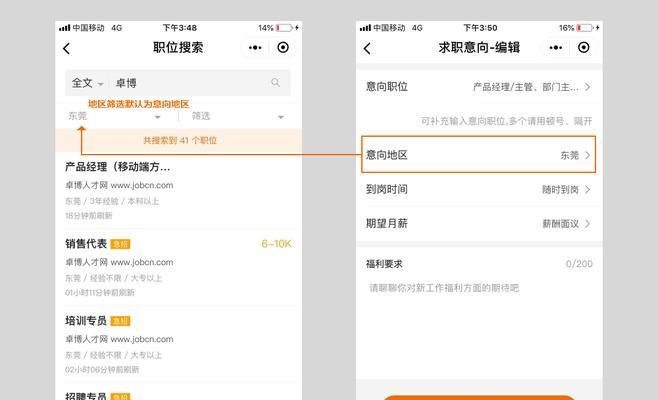
Task: Tap the signal bars in the right phone status bar
Action: click(365, 28)
